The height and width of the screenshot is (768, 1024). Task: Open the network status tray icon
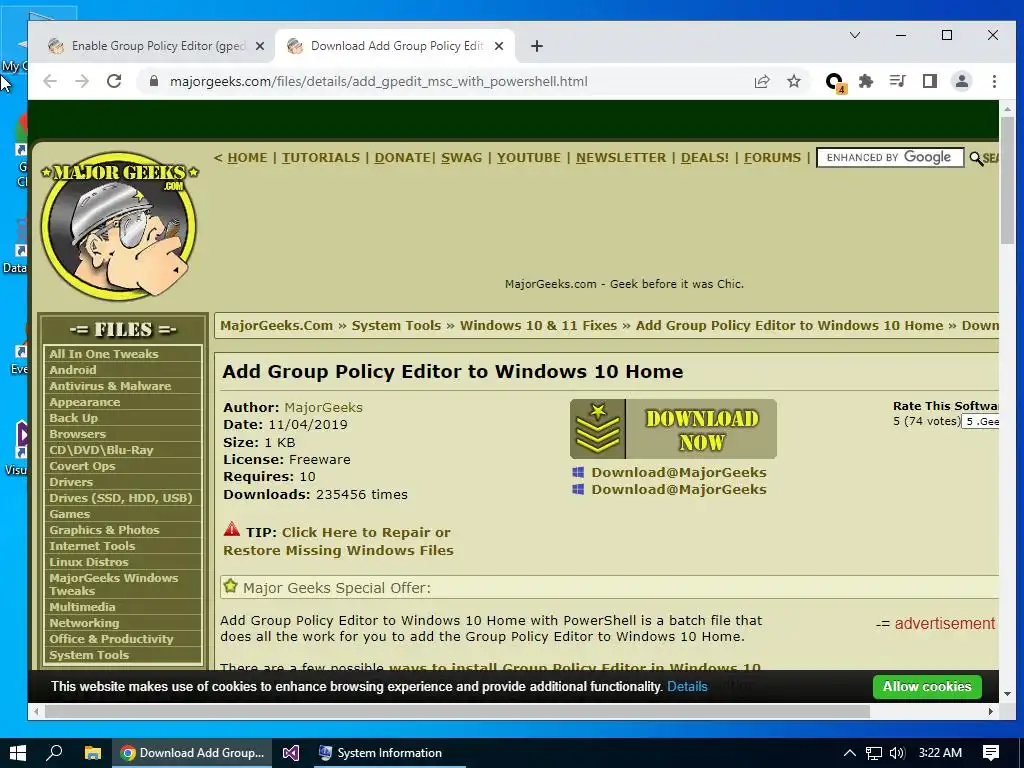click(x=873, y=753)
